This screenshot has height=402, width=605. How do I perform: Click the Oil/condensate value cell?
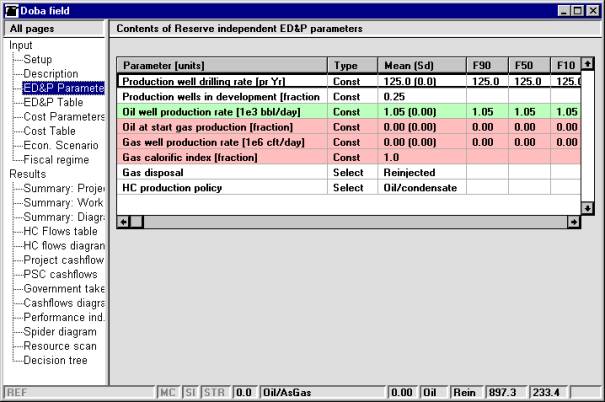pos(422,187)
